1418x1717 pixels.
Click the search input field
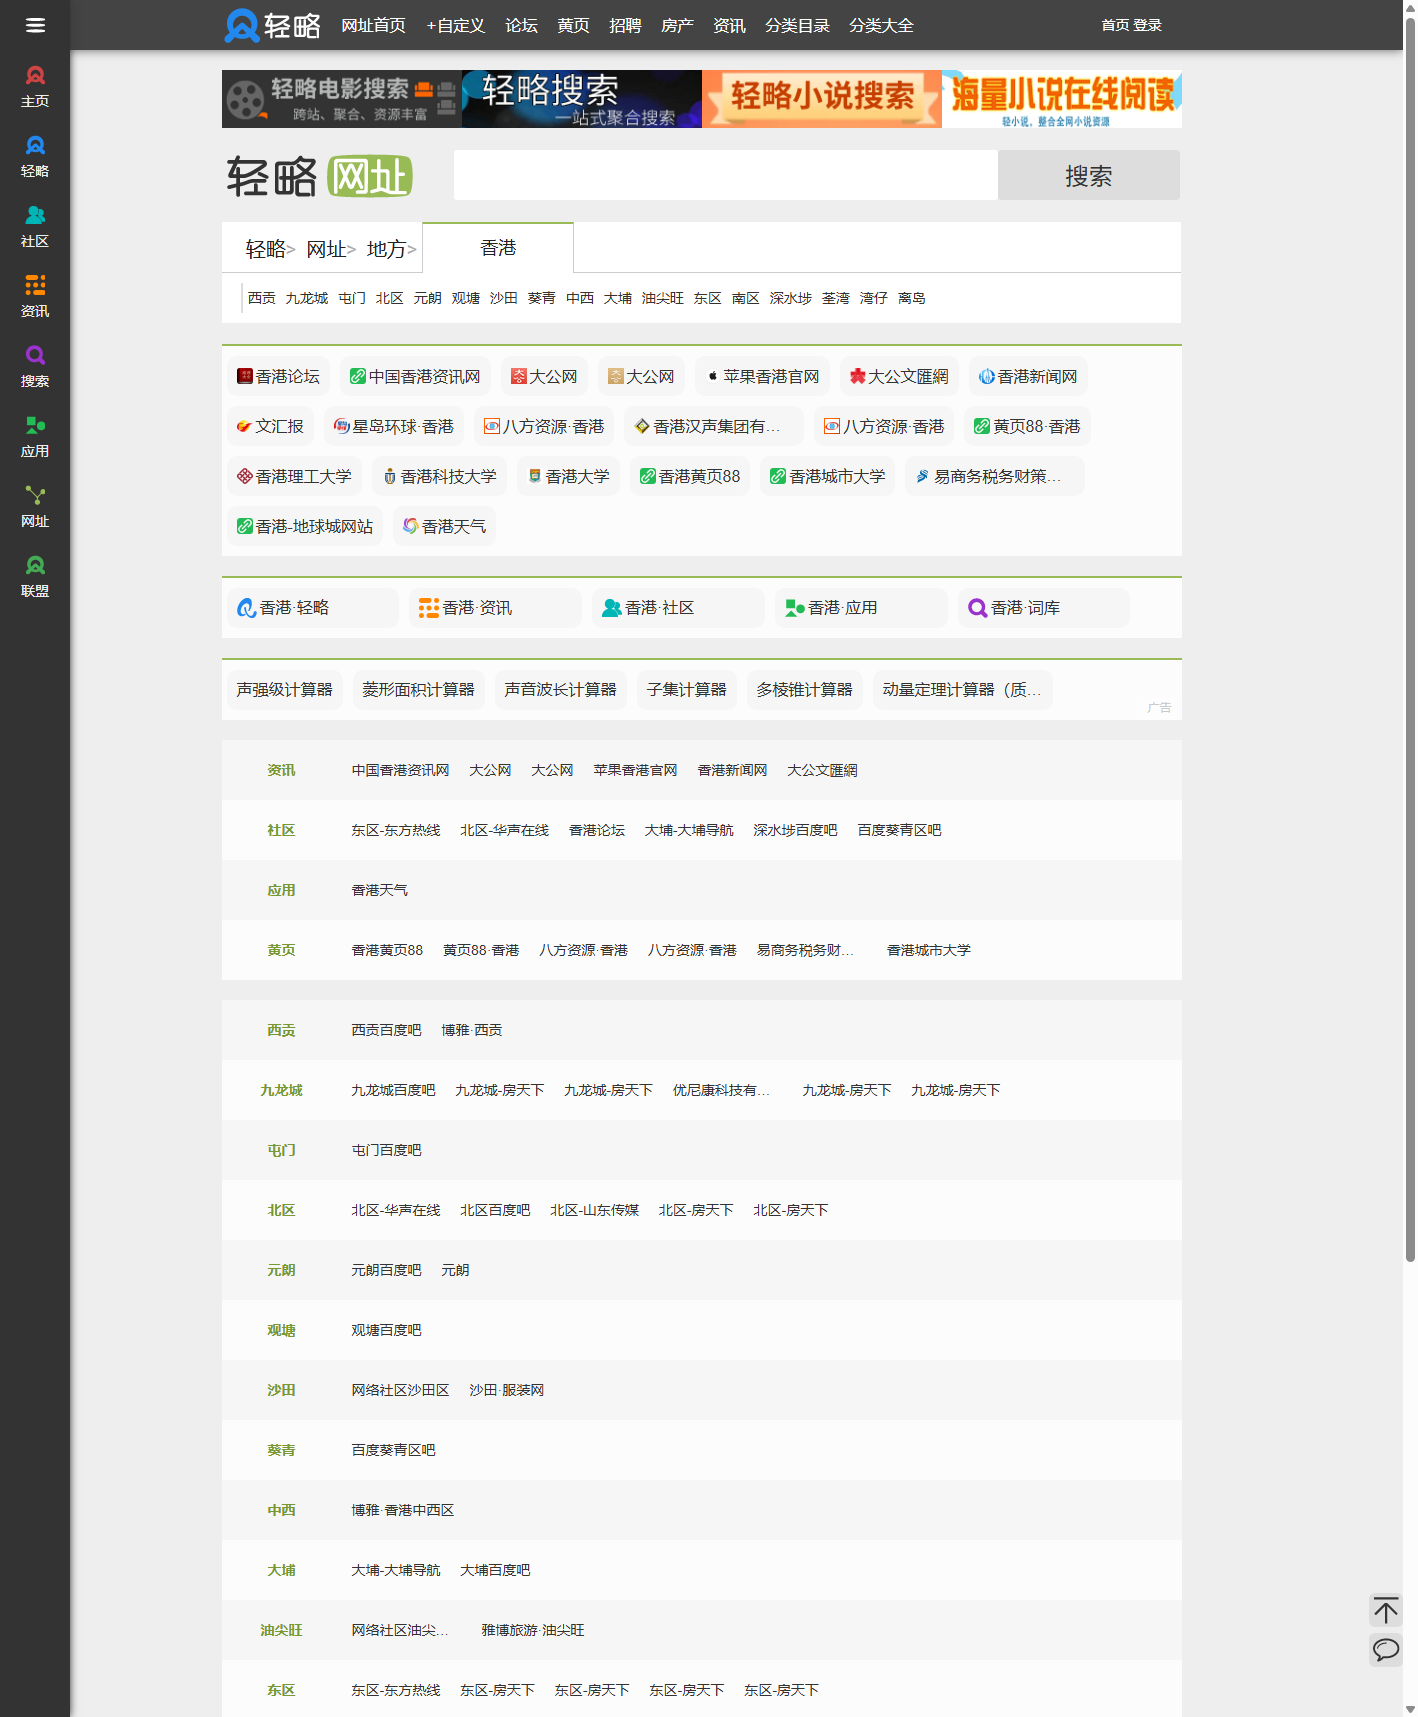tap(725, 175)
